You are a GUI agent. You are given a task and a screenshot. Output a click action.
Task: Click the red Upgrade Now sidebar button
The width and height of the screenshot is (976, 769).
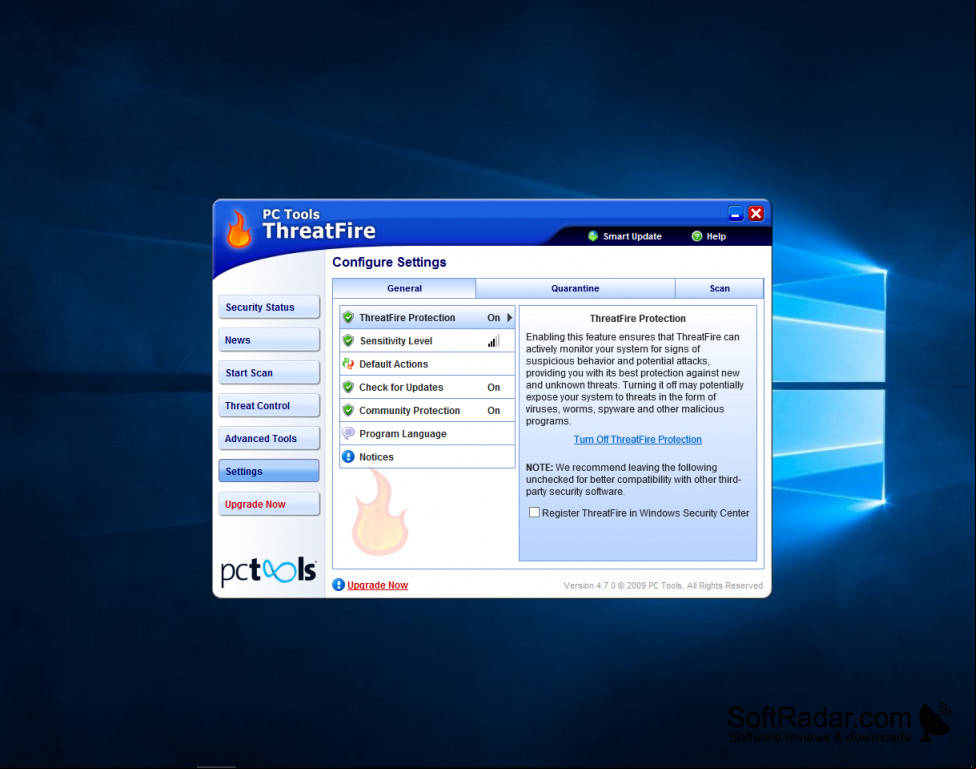pyautogui.click(x=269, y=504)
